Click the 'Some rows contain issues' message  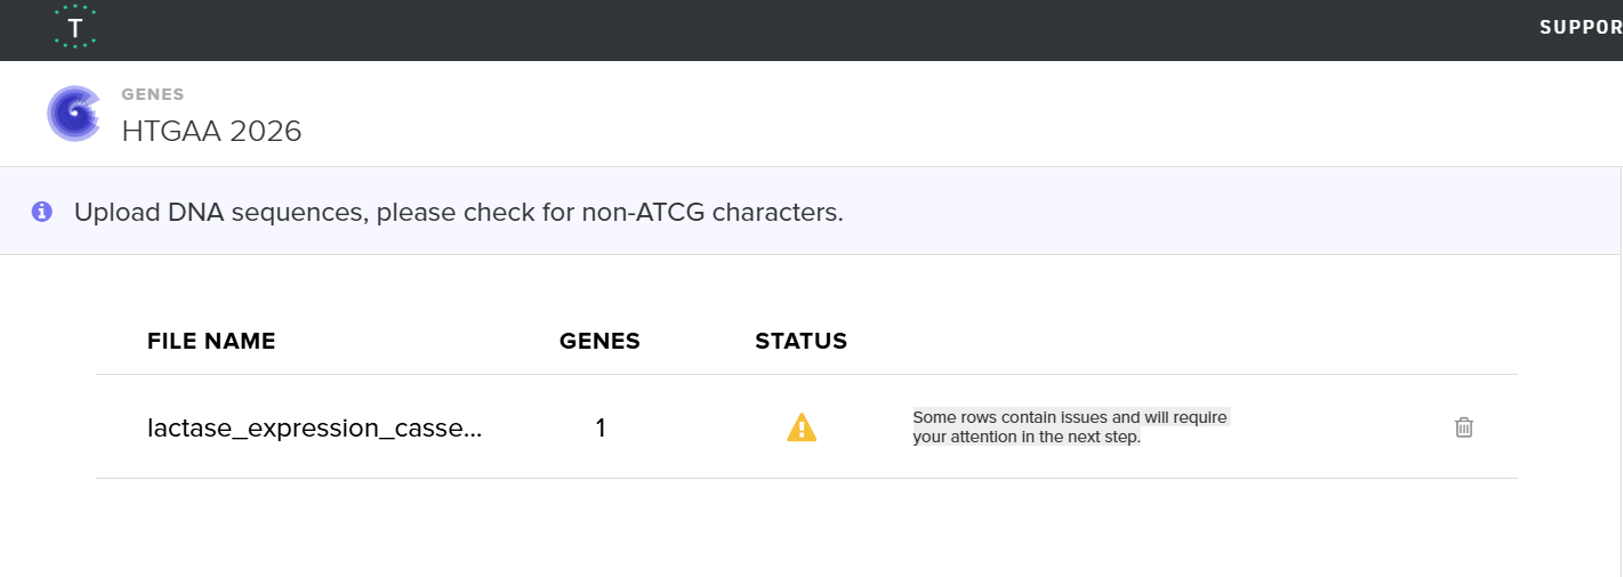point(1069,417)
